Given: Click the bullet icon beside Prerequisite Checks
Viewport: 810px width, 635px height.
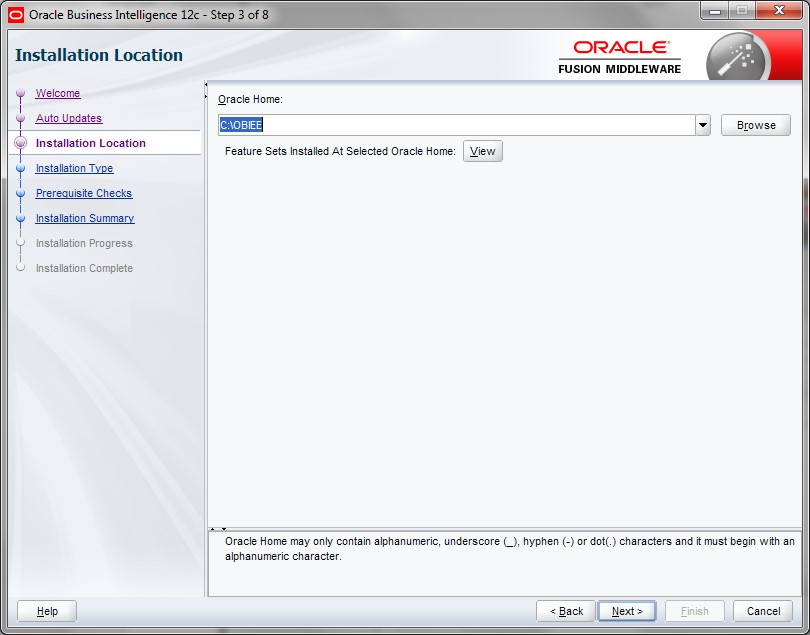Looking at the screenshot, I should pos(20,194).
